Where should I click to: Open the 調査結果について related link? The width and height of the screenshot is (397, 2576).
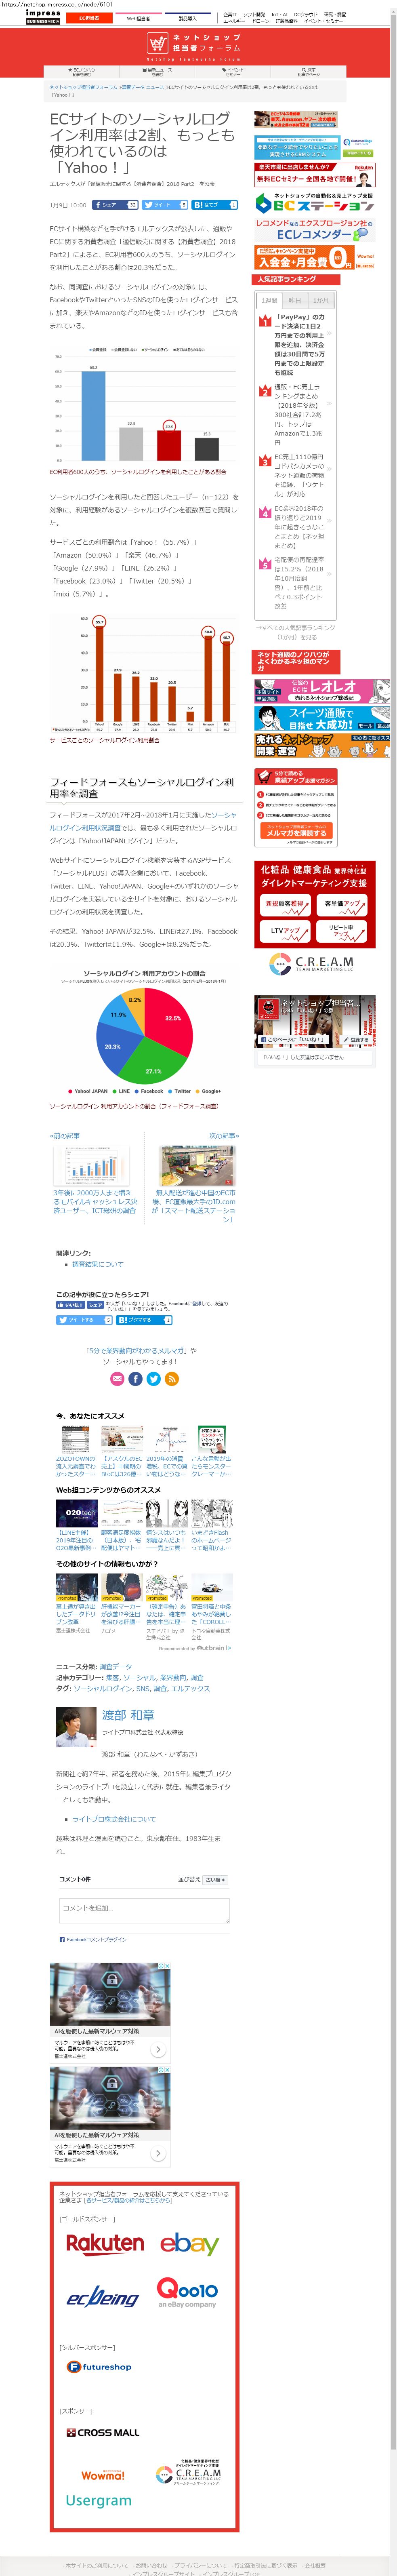98,1265
